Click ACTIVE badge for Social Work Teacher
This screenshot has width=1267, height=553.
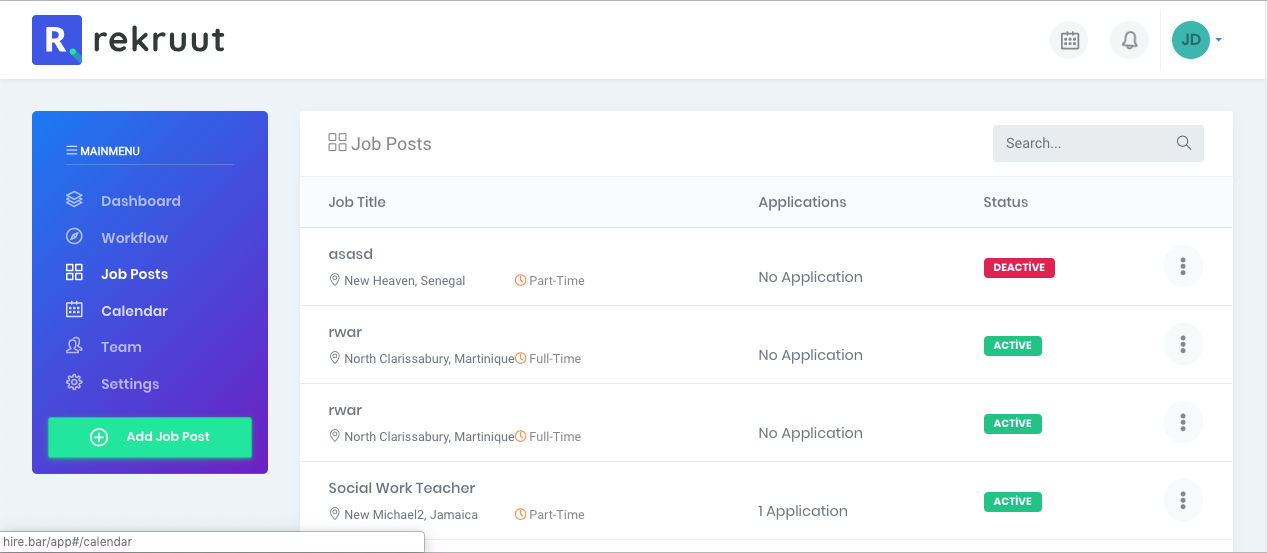tap(1013, 501)
